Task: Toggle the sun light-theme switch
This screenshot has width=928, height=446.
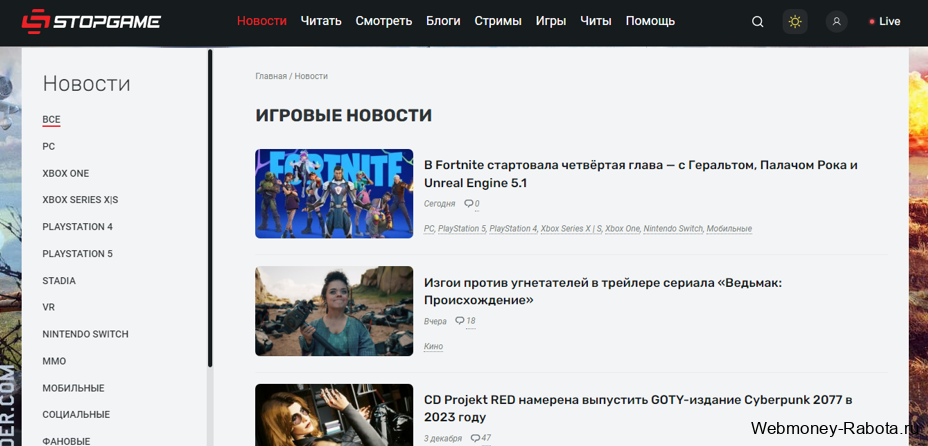Action: point(795,22)
